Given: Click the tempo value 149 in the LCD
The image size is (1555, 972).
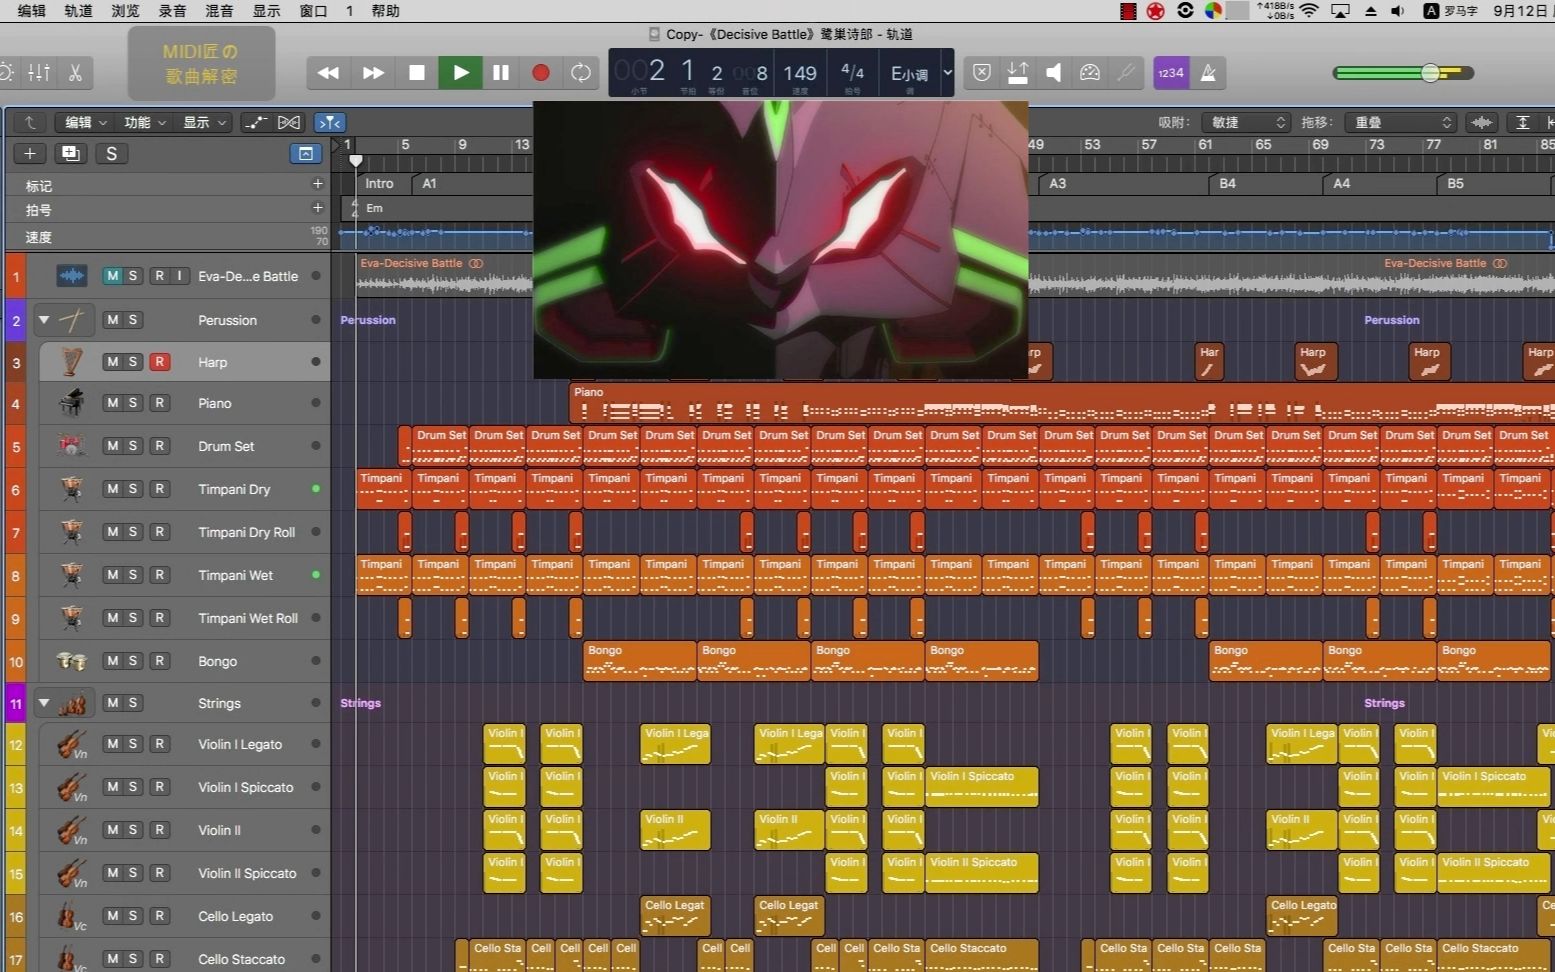Looking at the screenshot, I should pos(800,73).
